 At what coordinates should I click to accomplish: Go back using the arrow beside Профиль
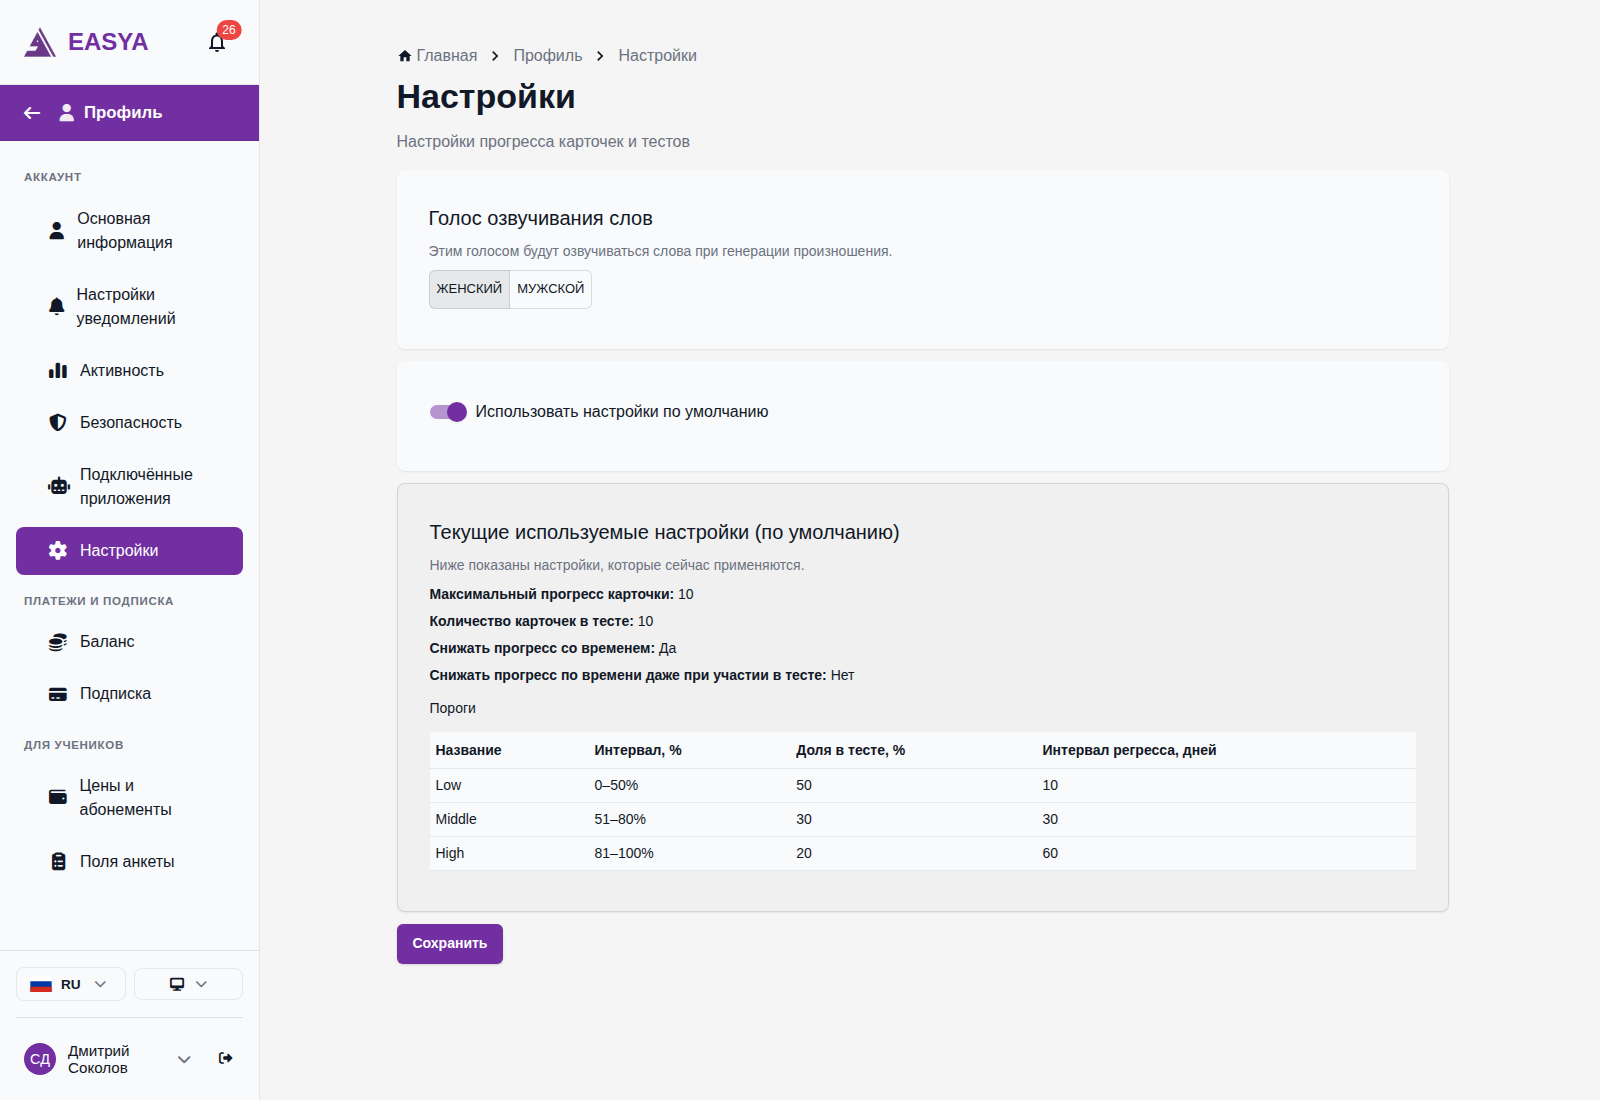click(32, 113)
